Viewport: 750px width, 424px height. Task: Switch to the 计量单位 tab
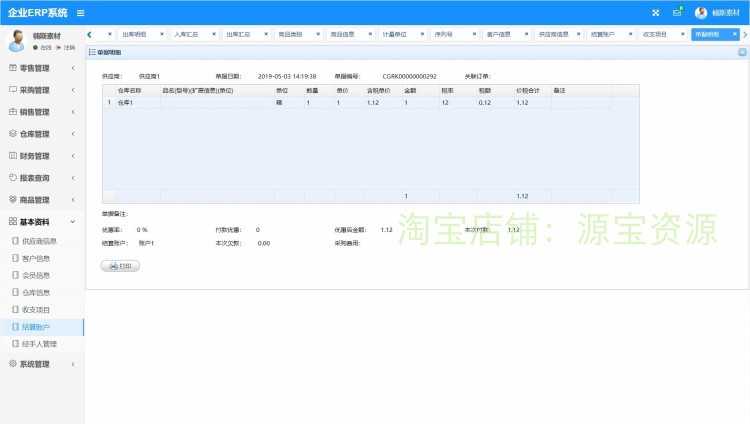tap(395, 34)
